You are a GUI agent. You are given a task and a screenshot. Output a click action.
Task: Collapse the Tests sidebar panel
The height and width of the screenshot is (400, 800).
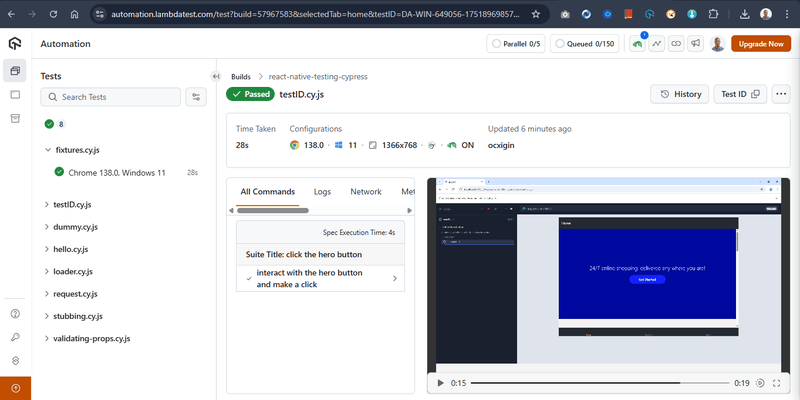point(216,76)
